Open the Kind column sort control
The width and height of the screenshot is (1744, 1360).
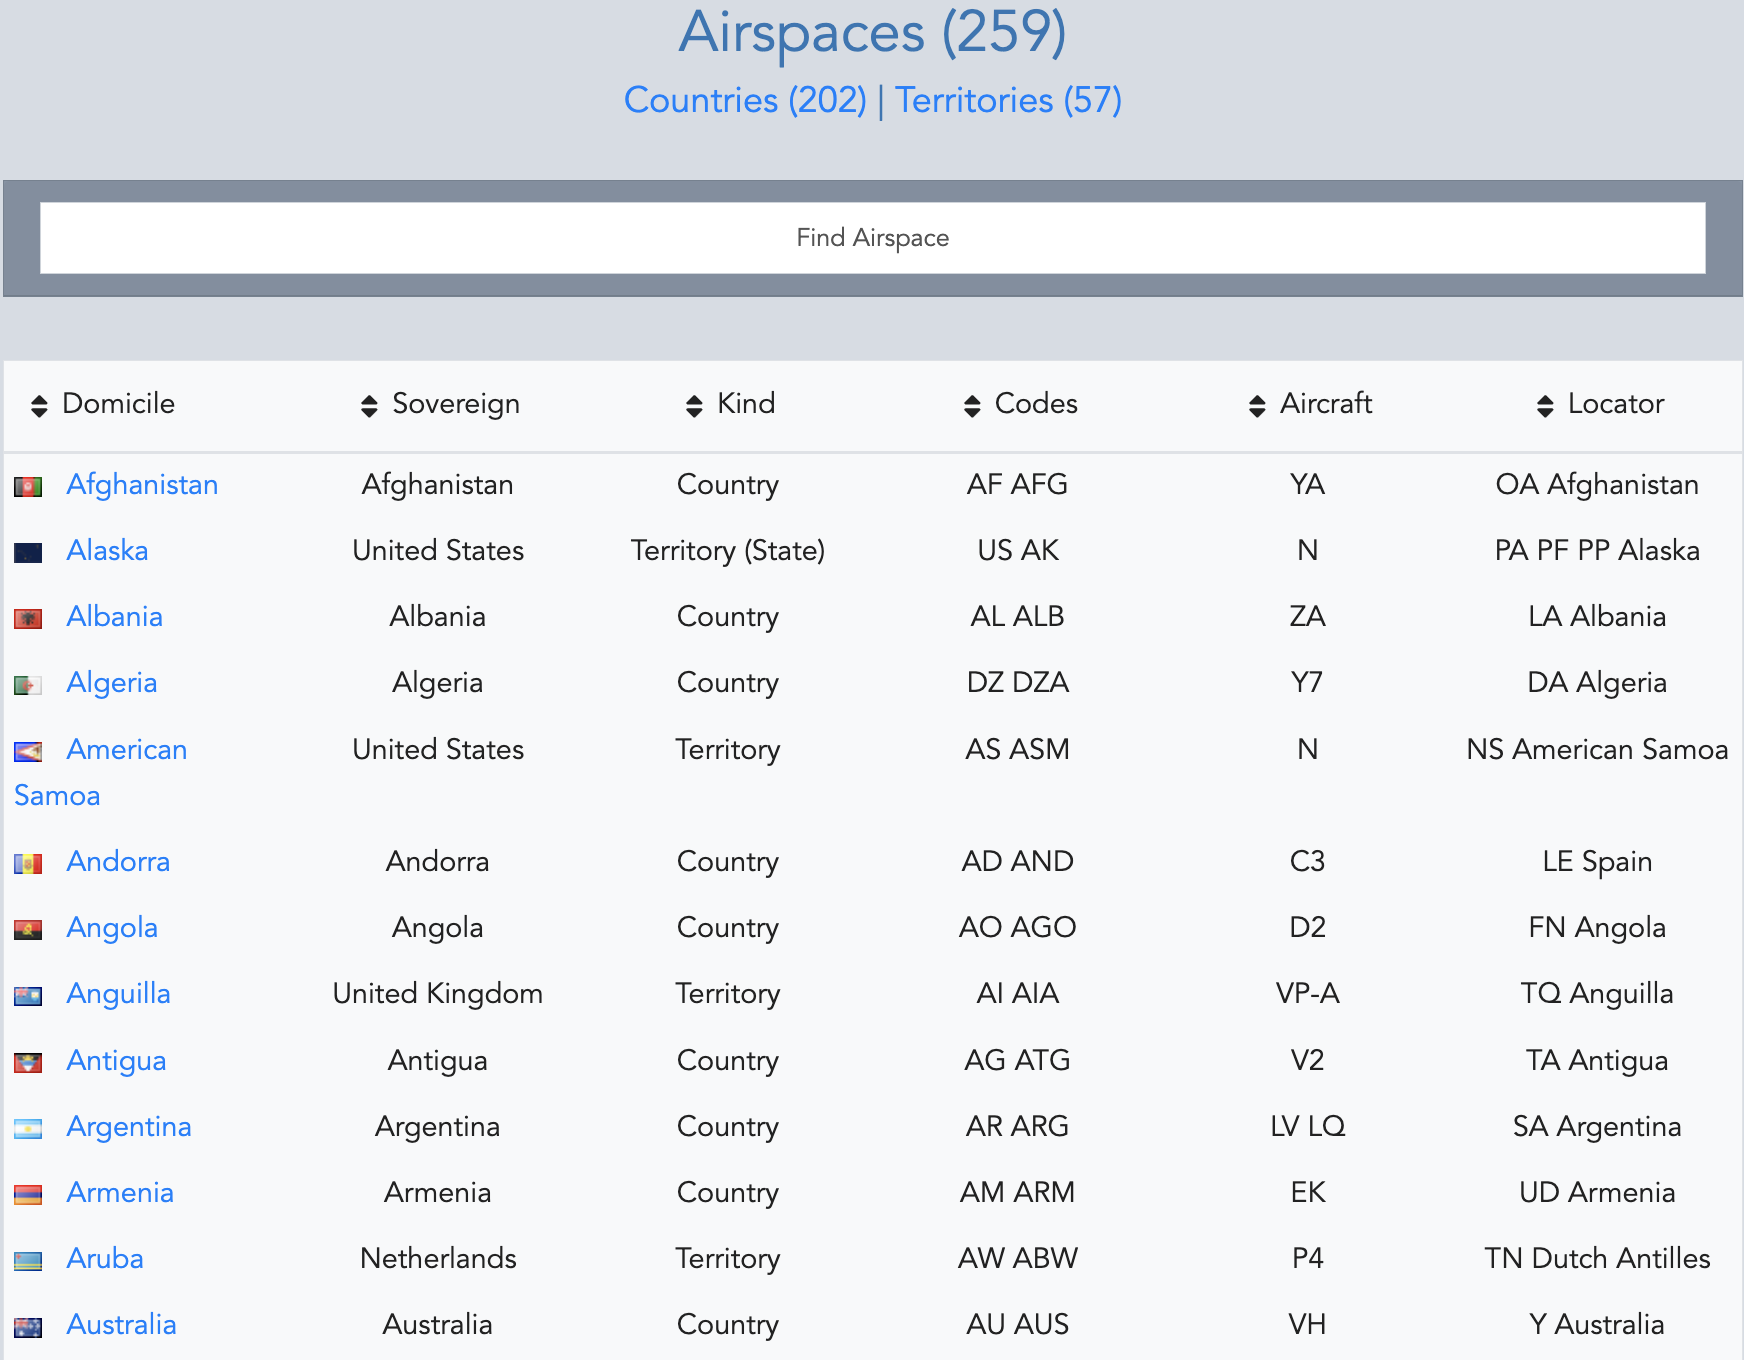coord(692,404)
